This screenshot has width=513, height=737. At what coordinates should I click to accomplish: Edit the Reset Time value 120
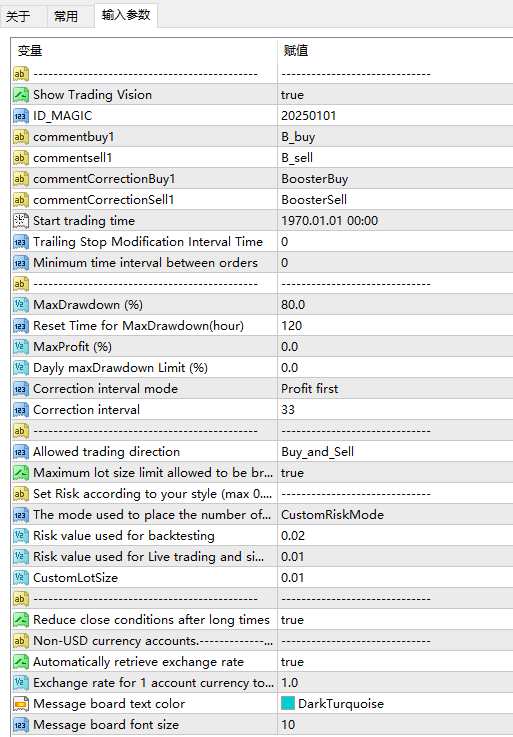pos(395,326)
